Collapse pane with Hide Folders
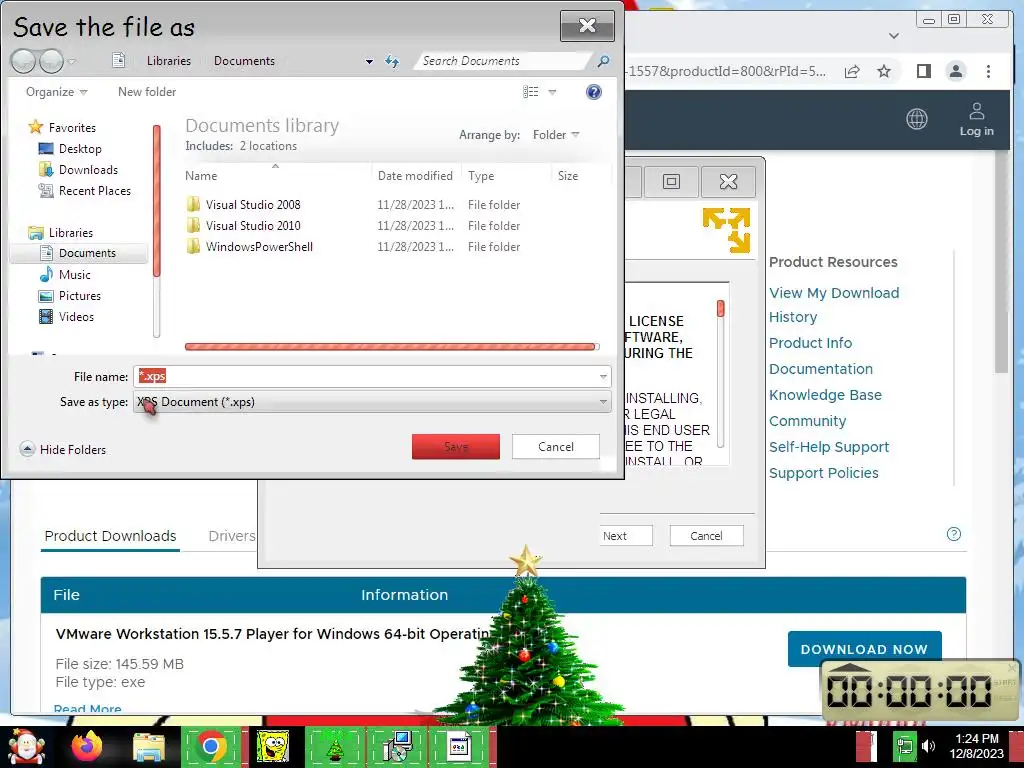Image resolution: width=1024 pixels, height=768 pixels. [x=63, y=449]
